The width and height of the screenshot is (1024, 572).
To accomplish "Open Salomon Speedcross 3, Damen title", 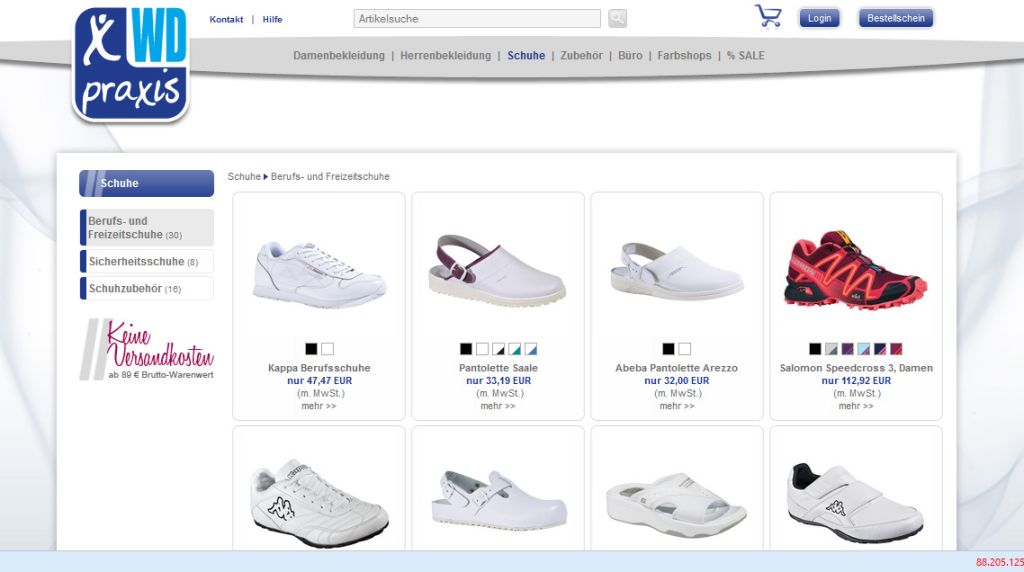I will (856, 368).
